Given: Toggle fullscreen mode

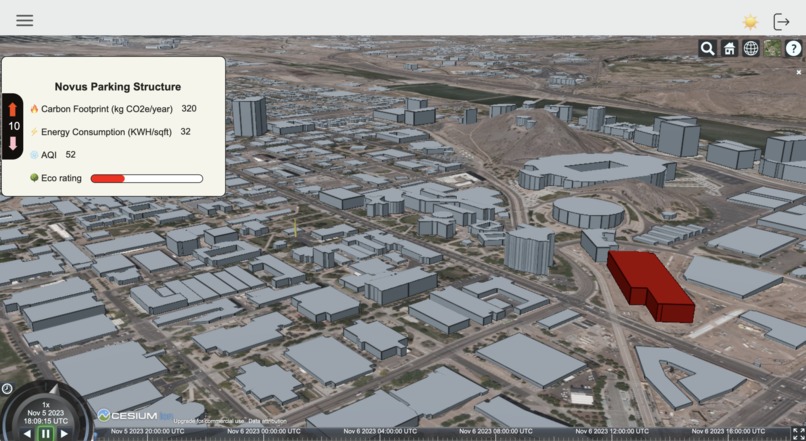Looking at the screenshot, I should pos(798,433).
